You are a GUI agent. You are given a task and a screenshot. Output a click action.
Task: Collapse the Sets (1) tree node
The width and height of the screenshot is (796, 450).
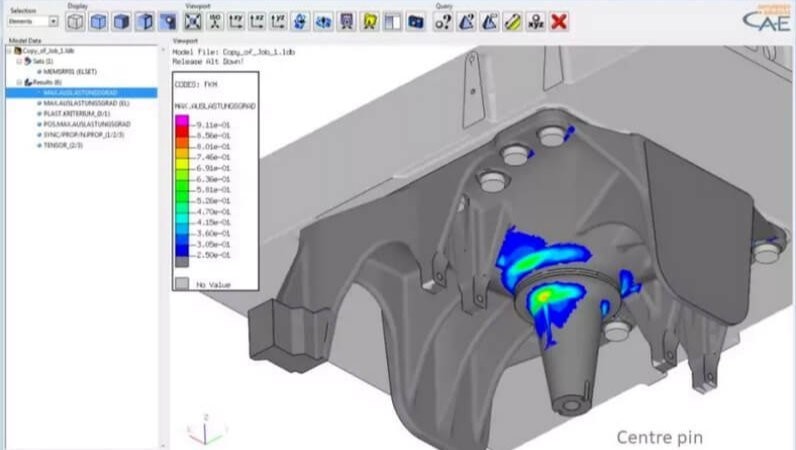(19, 62)
